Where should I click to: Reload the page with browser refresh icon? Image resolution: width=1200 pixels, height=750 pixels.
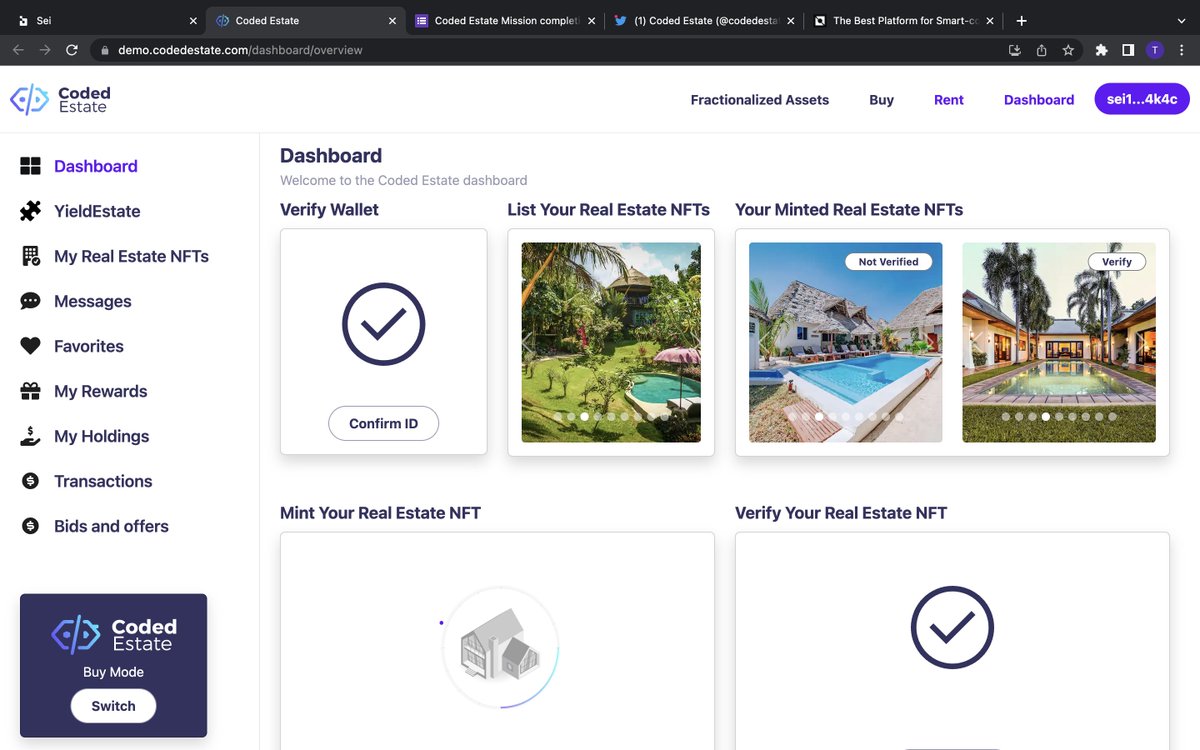tap(72, 50)
